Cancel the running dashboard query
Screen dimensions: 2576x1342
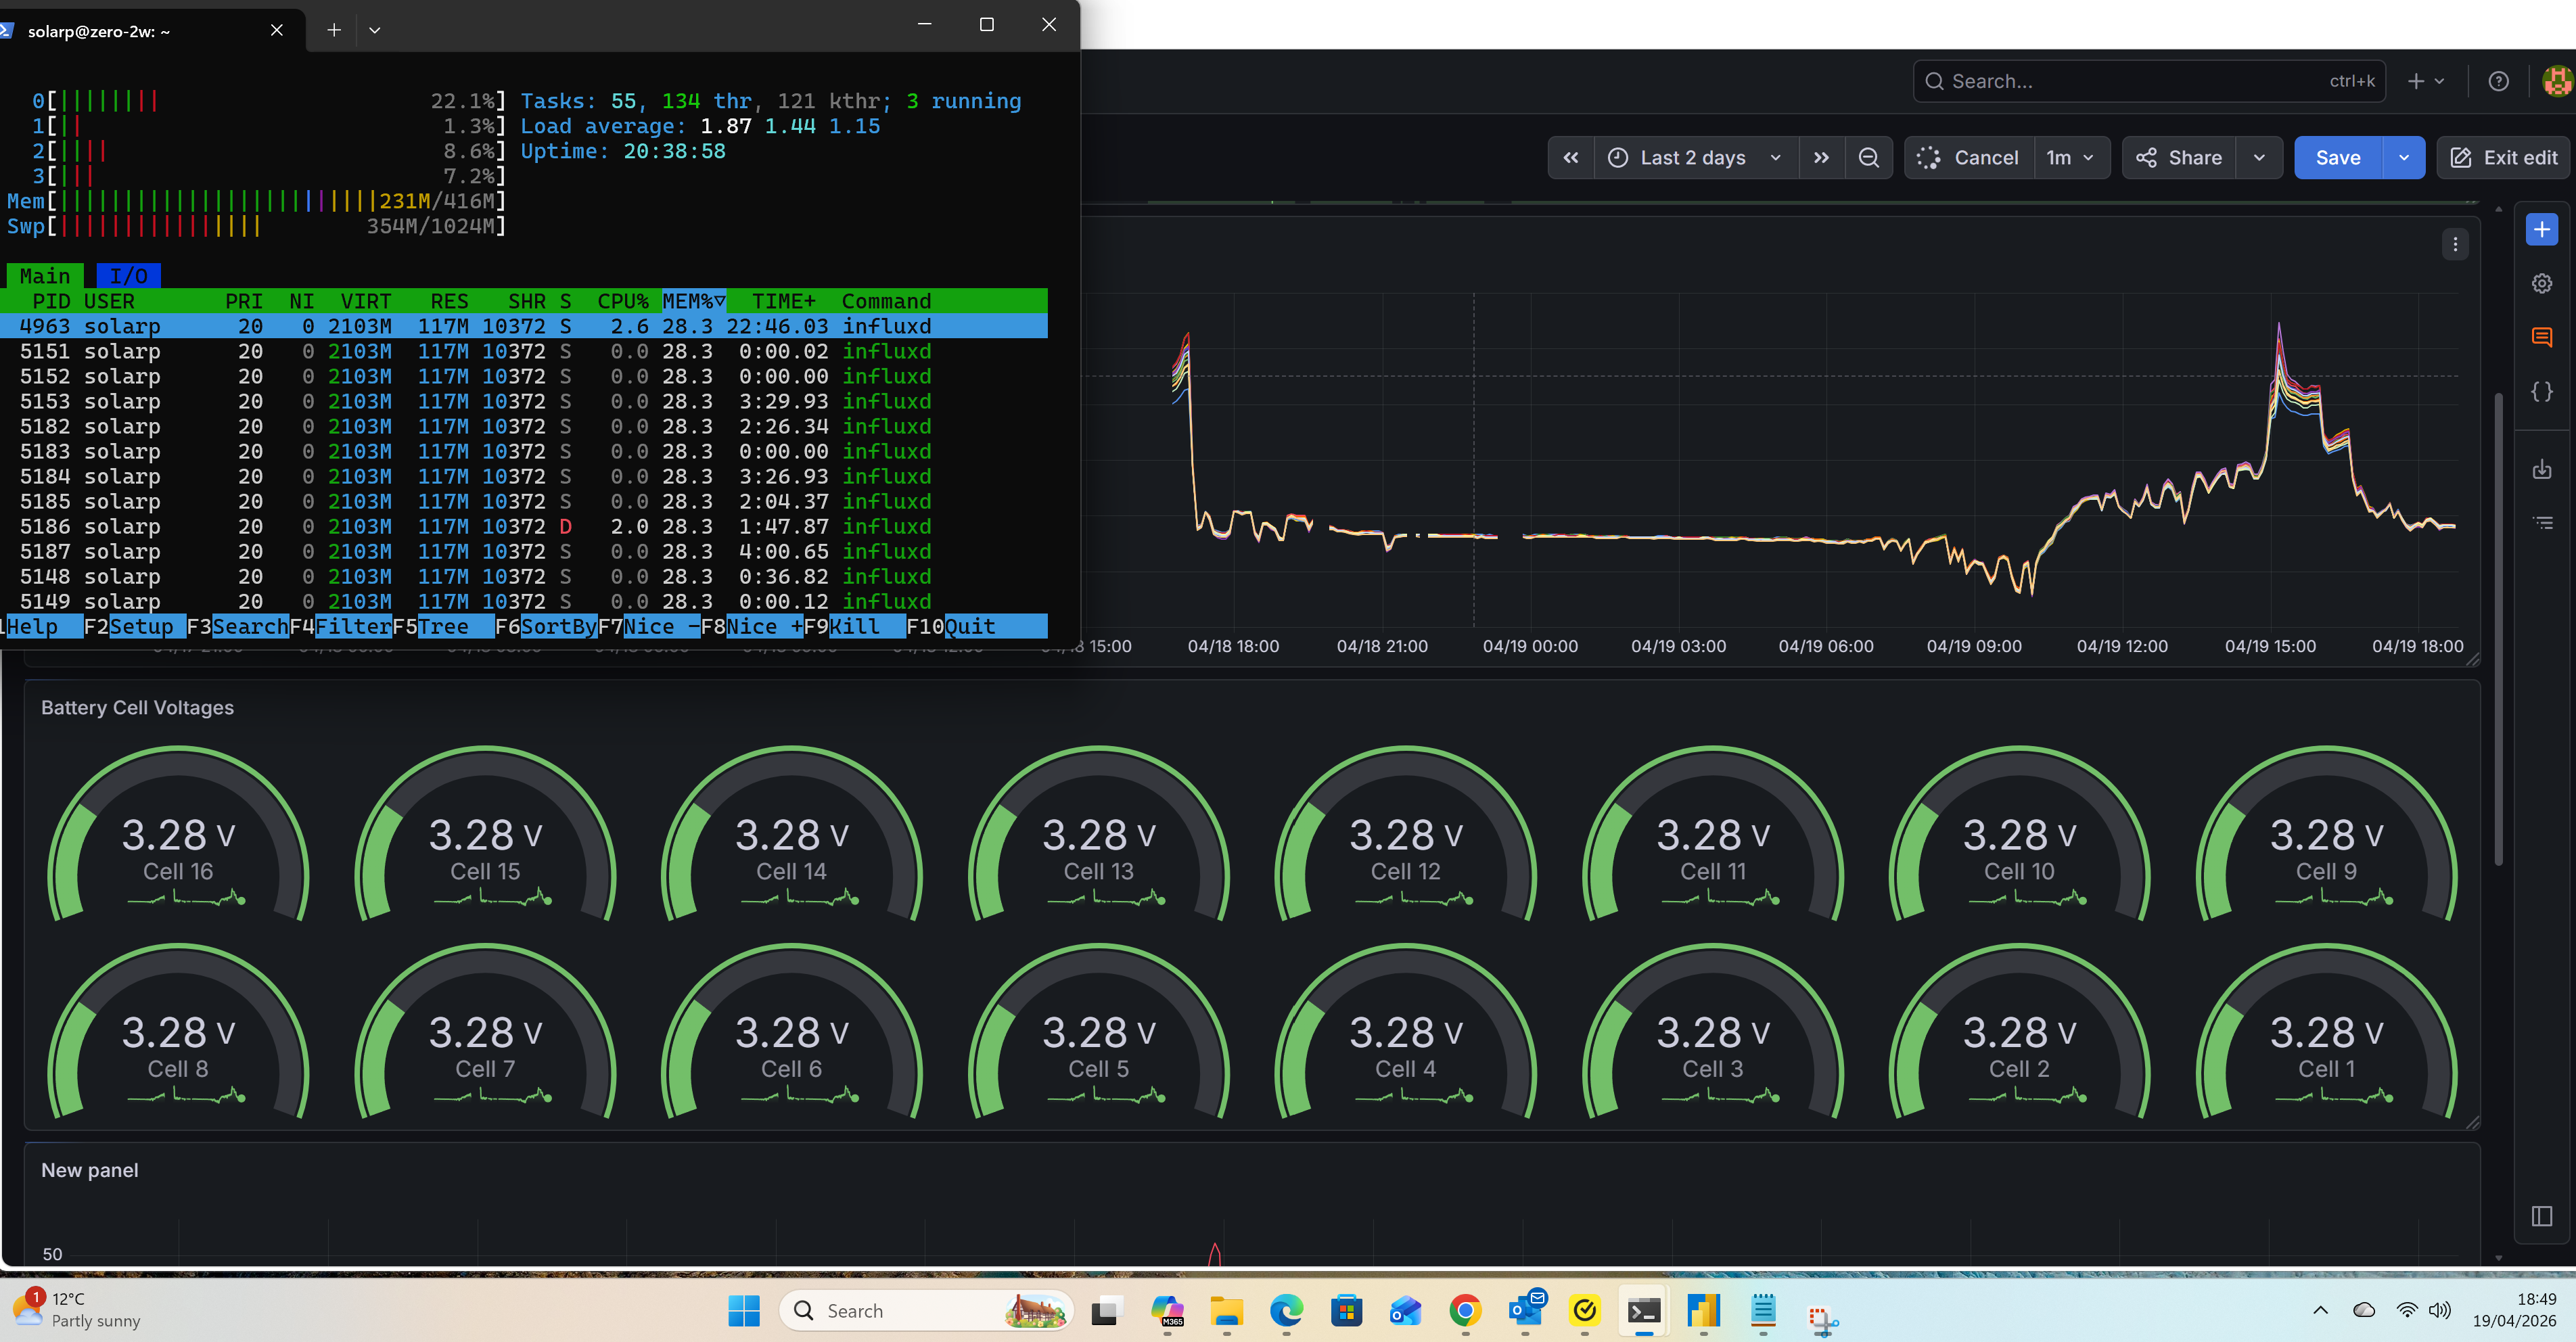1969,158
